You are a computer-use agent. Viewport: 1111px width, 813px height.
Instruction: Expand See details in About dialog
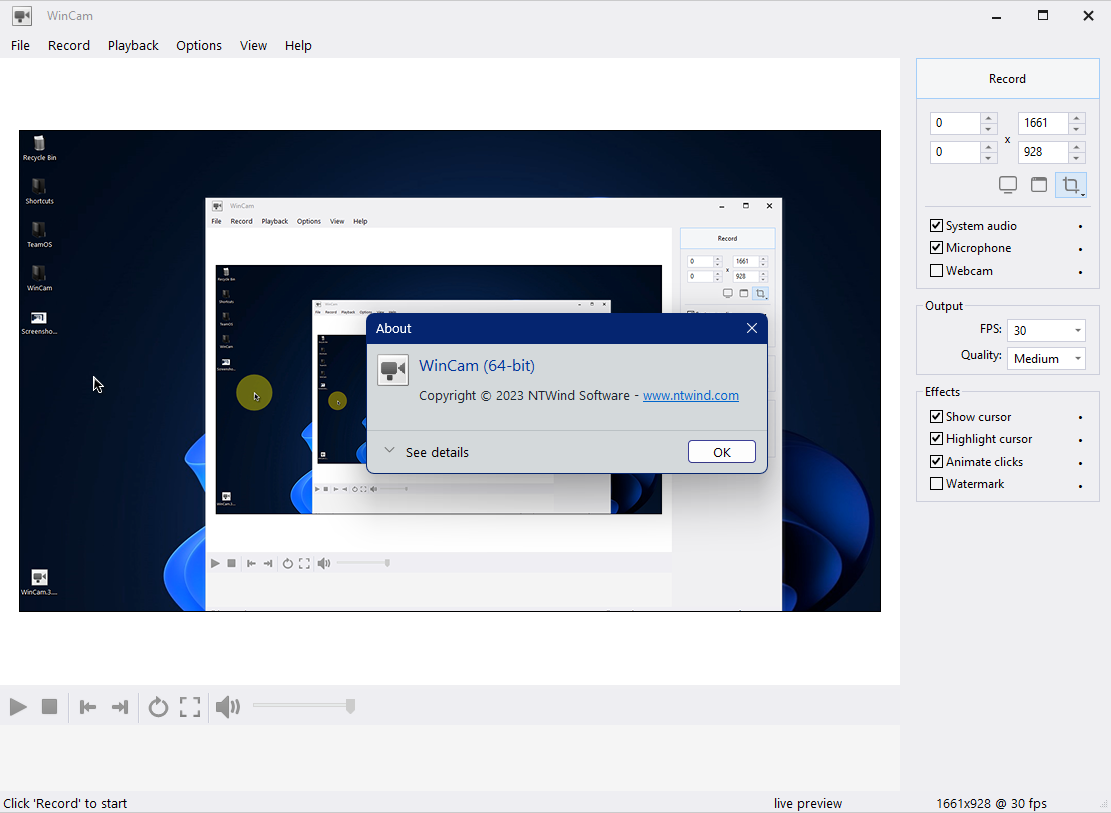[x=426, y=452]
